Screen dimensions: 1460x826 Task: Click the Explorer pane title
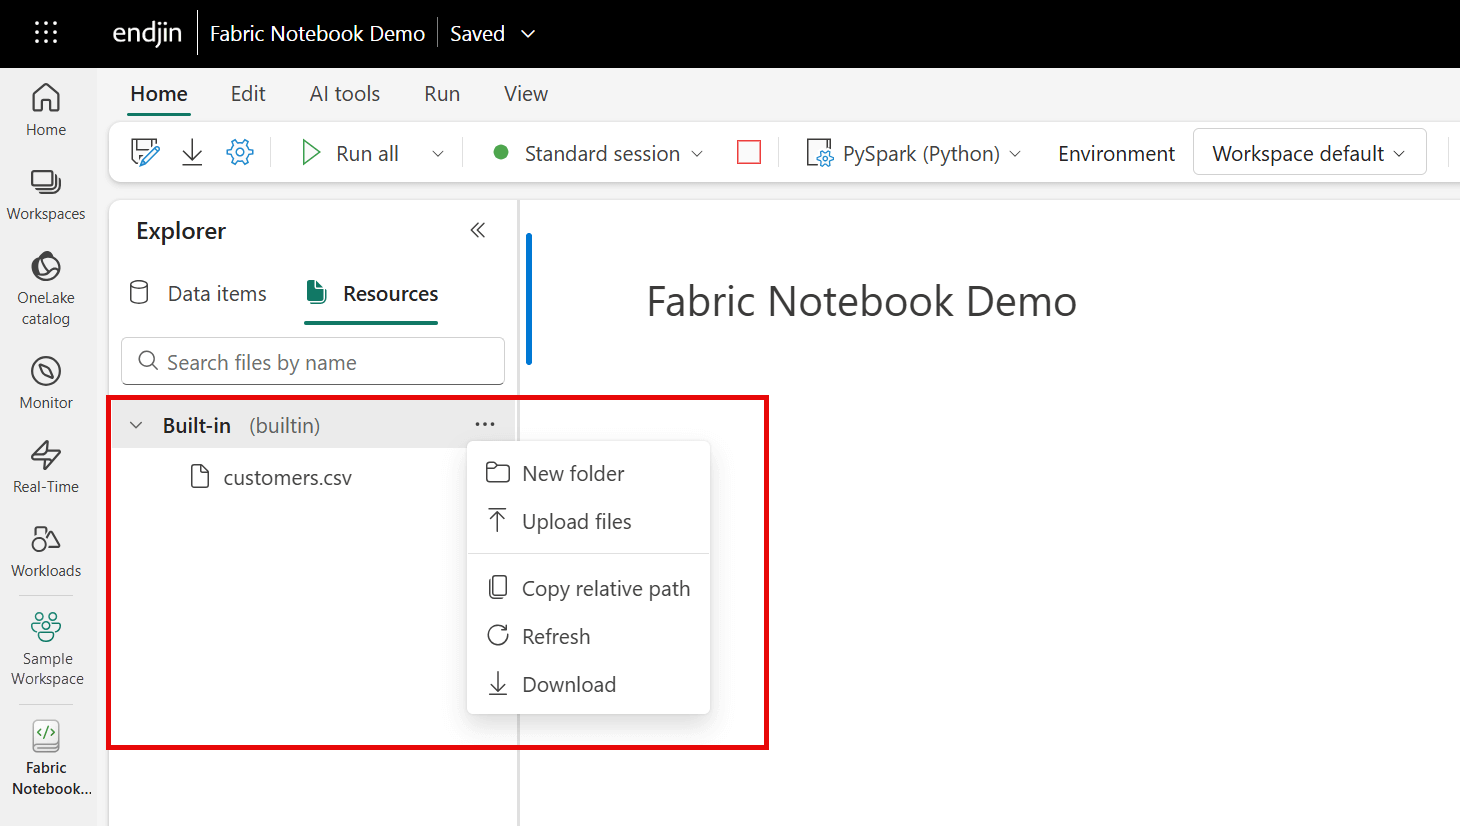pos(181,230)
